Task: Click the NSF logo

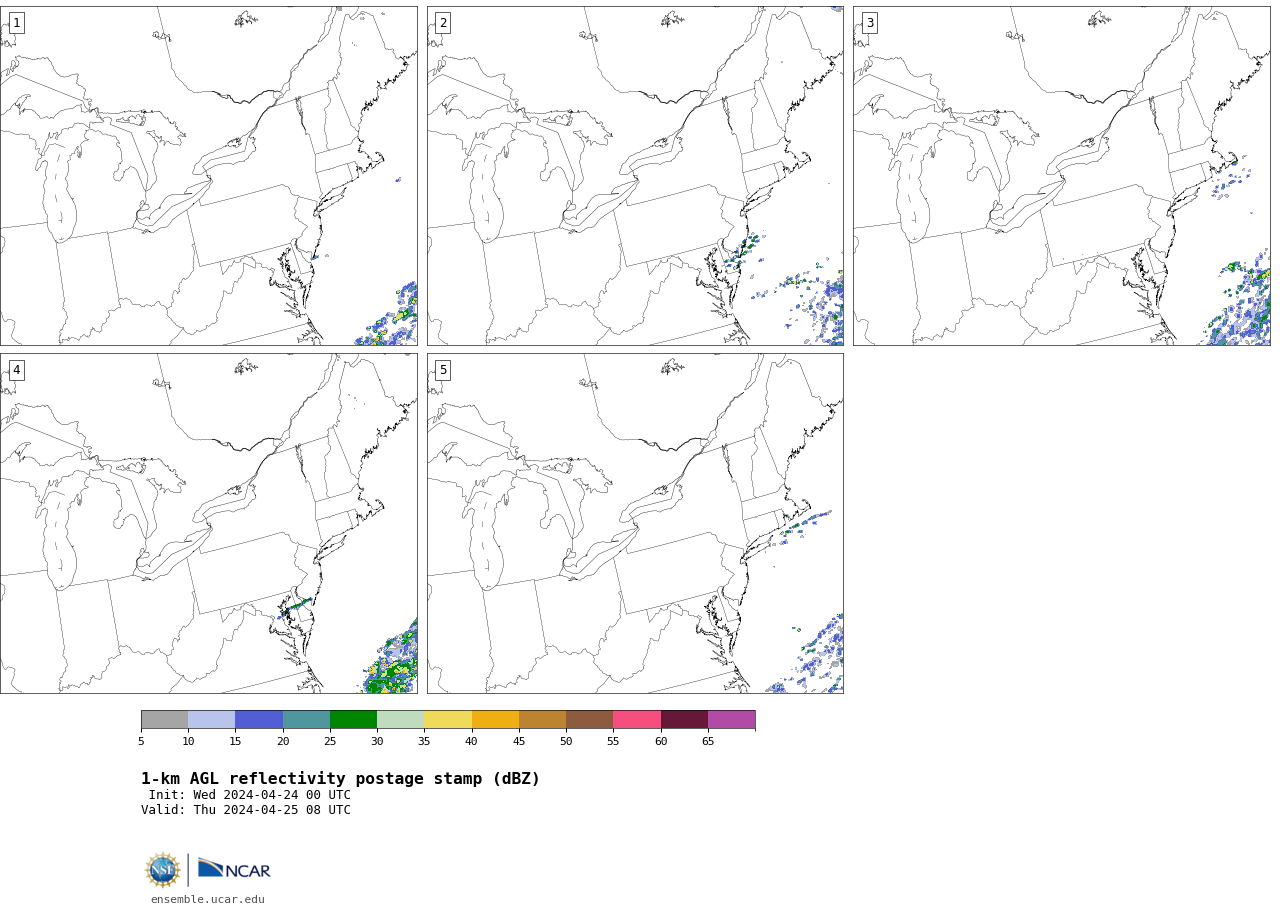Action: (162, 870)
